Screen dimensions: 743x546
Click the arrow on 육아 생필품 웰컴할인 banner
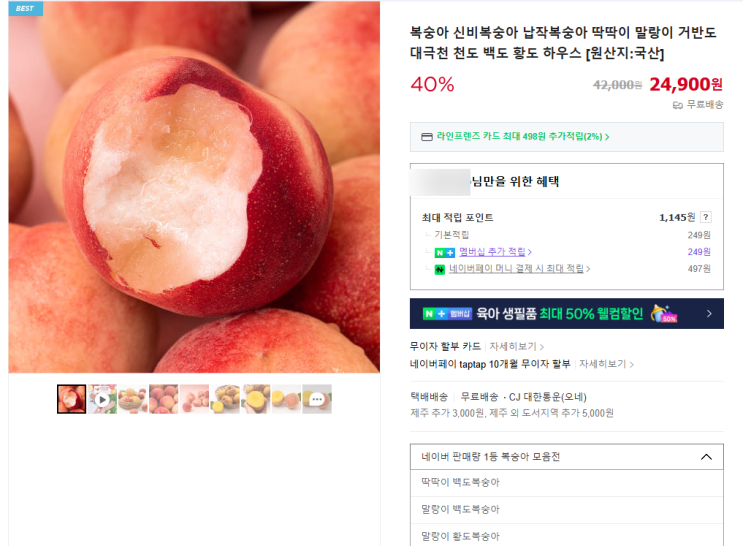coord(709,313)
